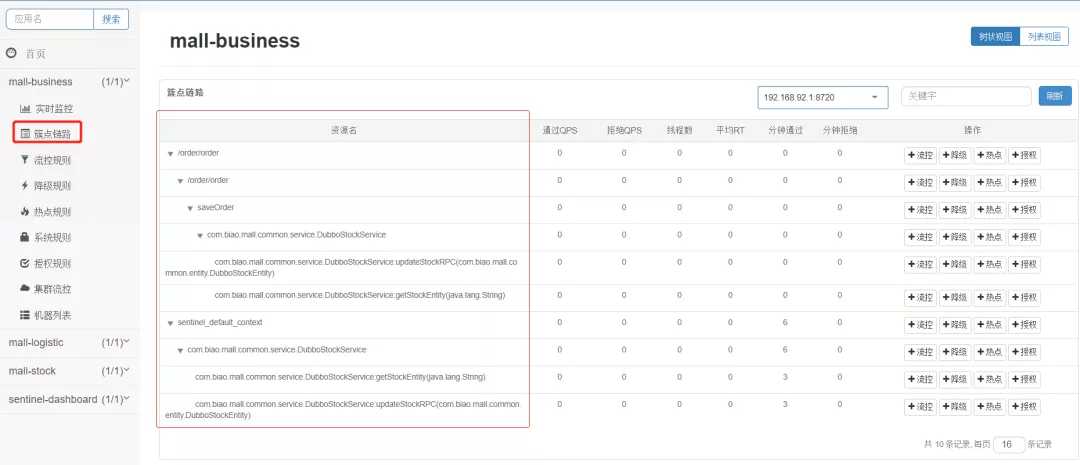Add 流控 rule for last updateStockRPC row
This screenshot has width=1080, height=465.
tap(920, 407)
